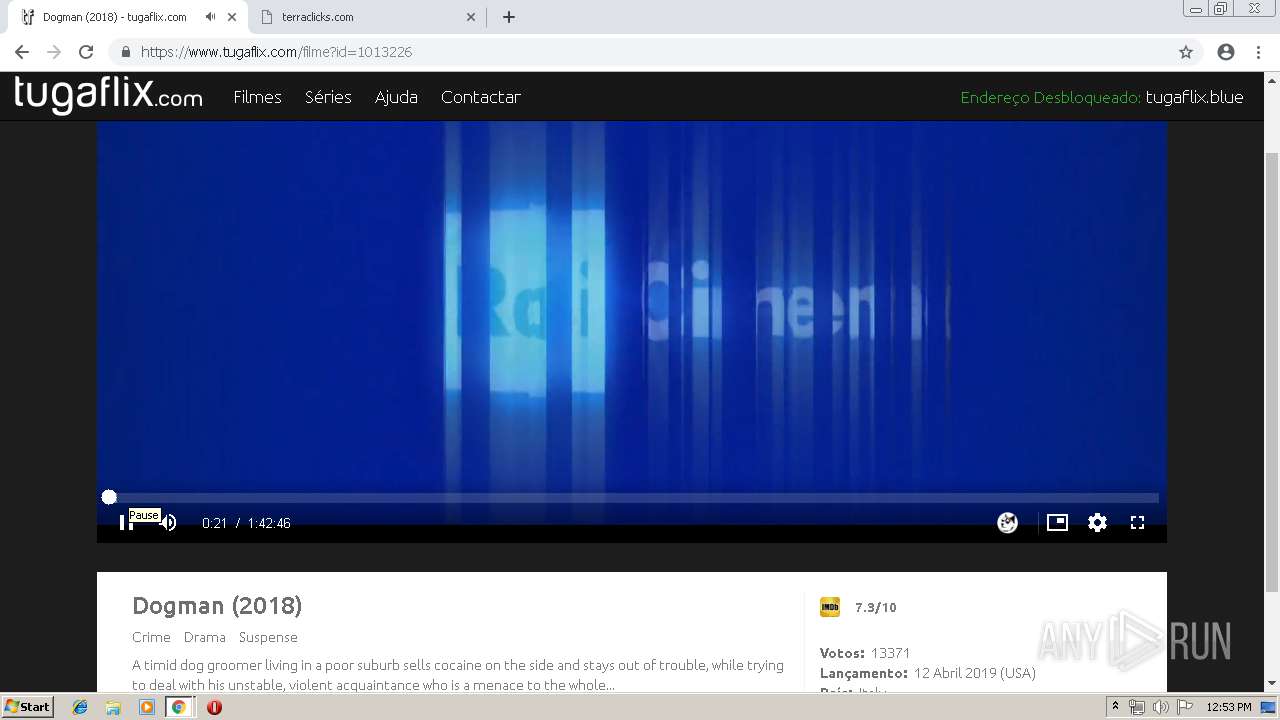Image resolution: width=1280 pixels, height=720 pixels.
Task: Open the tugaflix.blue unblocked address link
Action: 1194,97
